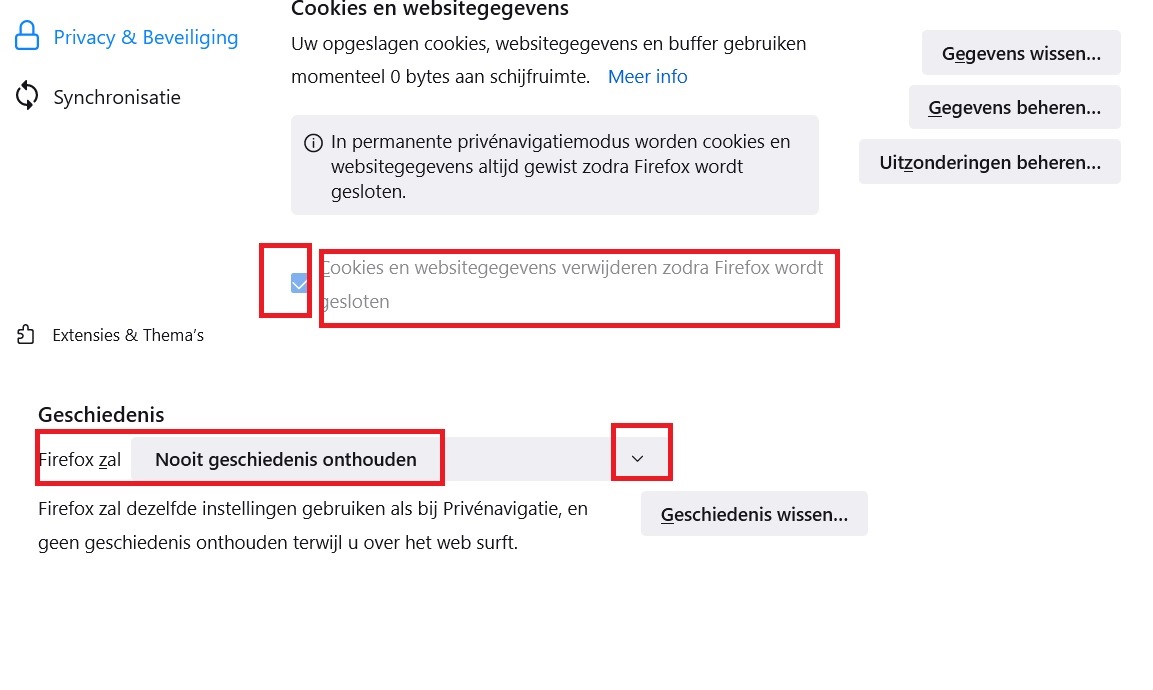Click the 'Gegevens beheren…' button
The width and height of the screenshot is (1153, 690).
(x=1014, y=107)
